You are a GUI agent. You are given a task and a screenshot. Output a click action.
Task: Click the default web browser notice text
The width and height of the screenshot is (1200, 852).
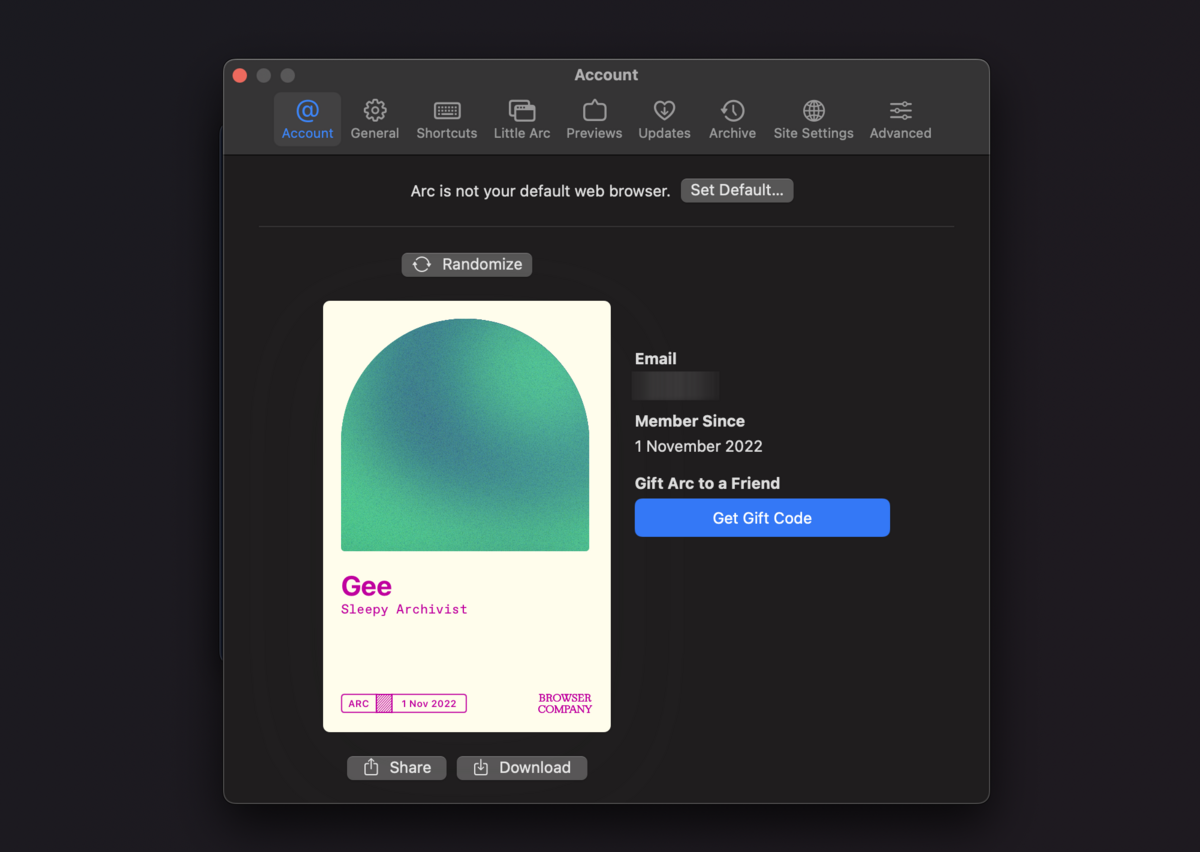[540, 190]
